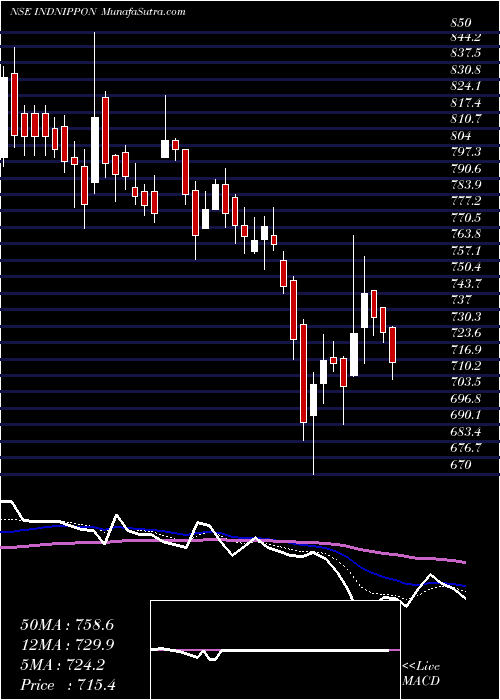Click the 676.7 price axis label
Screen dimensions: 500x700
pyautogui.click(x=466, y=449)
